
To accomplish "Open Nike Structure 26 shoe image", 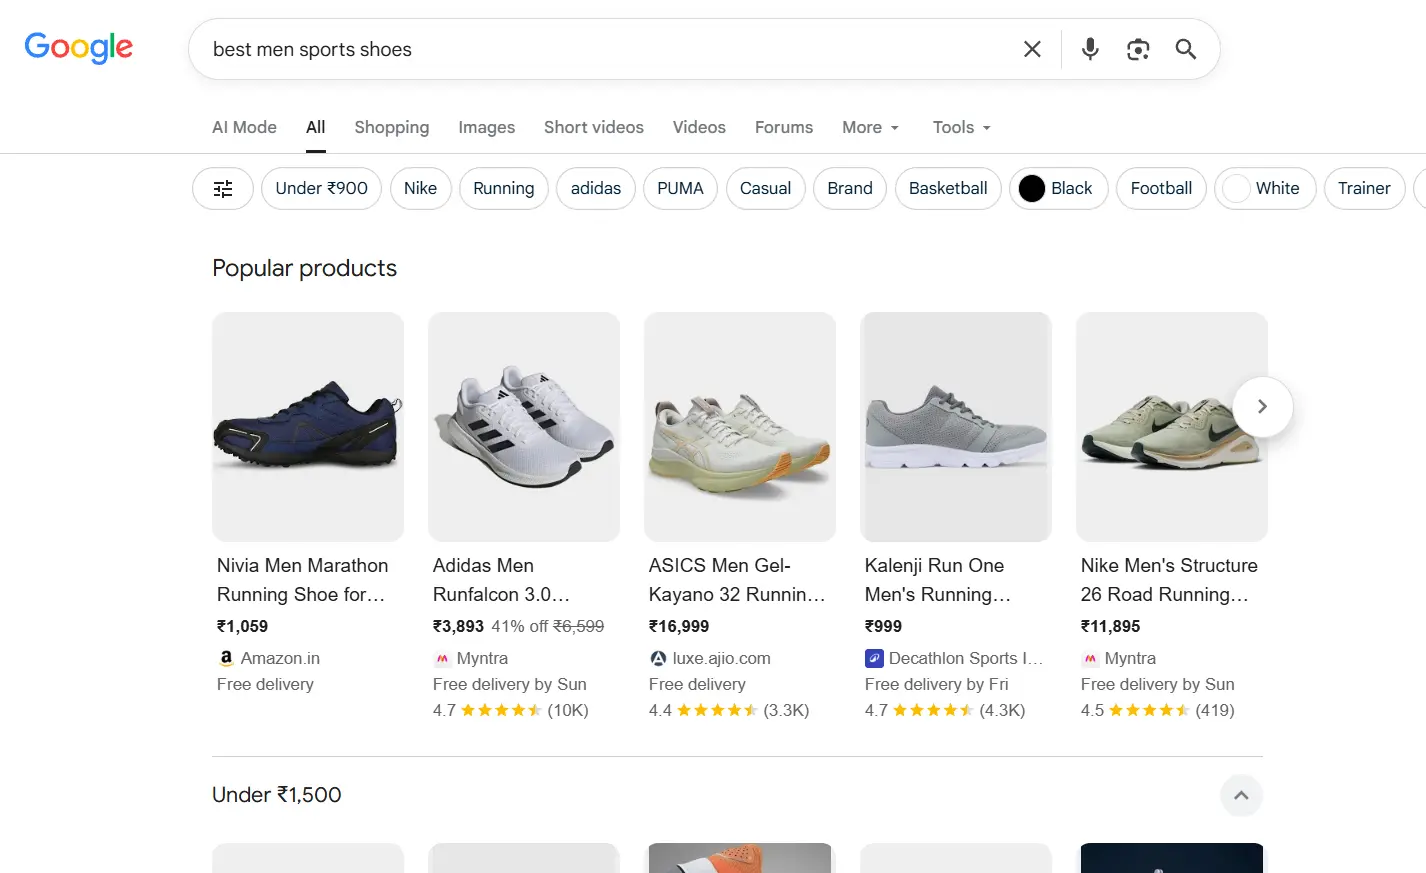I will [1172, 427].
